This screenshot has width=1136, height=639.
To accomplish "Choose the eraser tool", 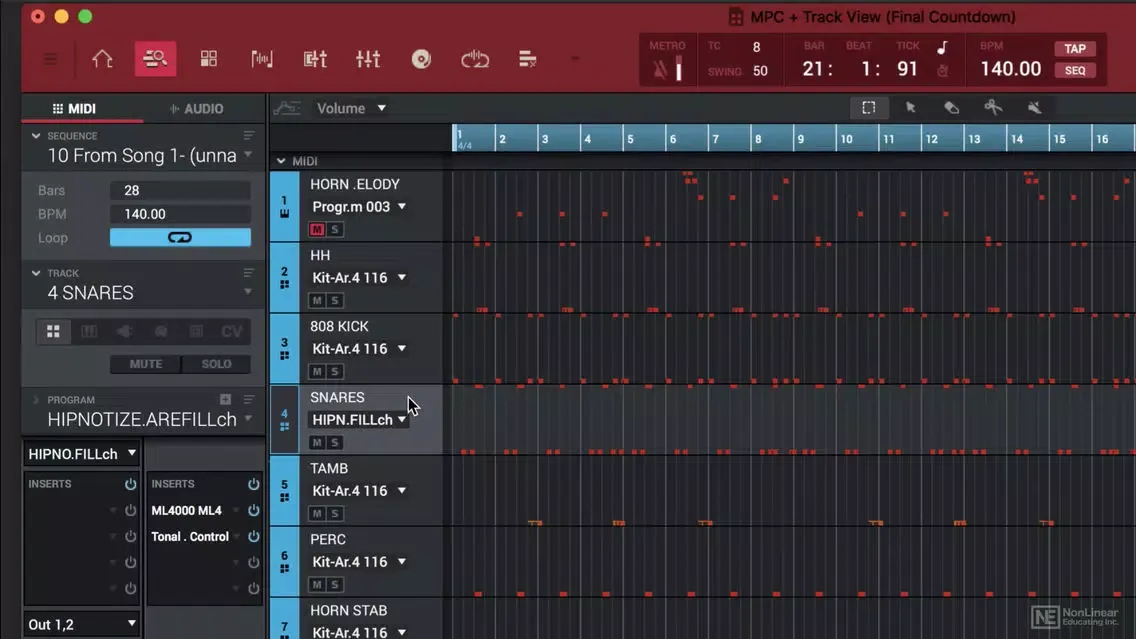I will pos(951,108).
